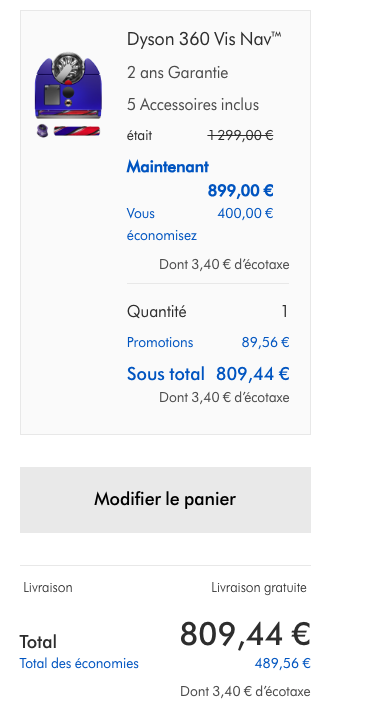The height and width of the screenshot is (722, 365).
Task: Click the Vous économisez label
Action: (x=162, y=225)
